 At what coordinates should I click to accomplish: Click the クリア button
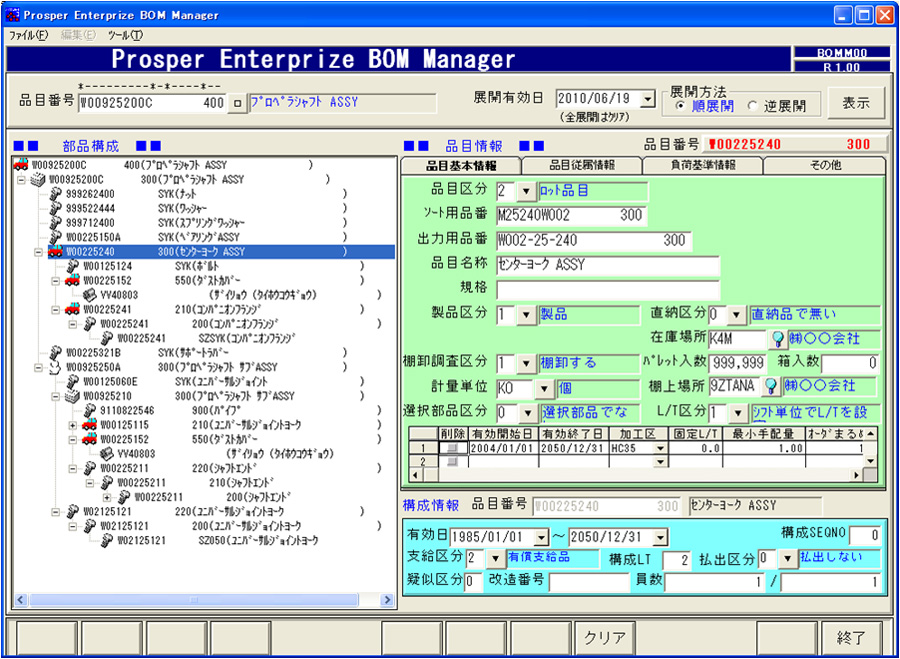tap(604, 638)
